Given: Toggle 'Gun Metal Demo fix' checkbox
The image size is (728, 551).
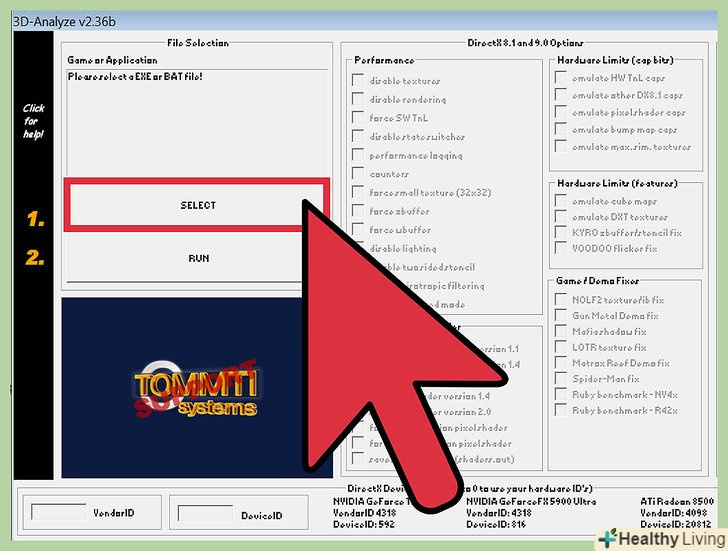Looking at the screenshot, I should 561,315.
